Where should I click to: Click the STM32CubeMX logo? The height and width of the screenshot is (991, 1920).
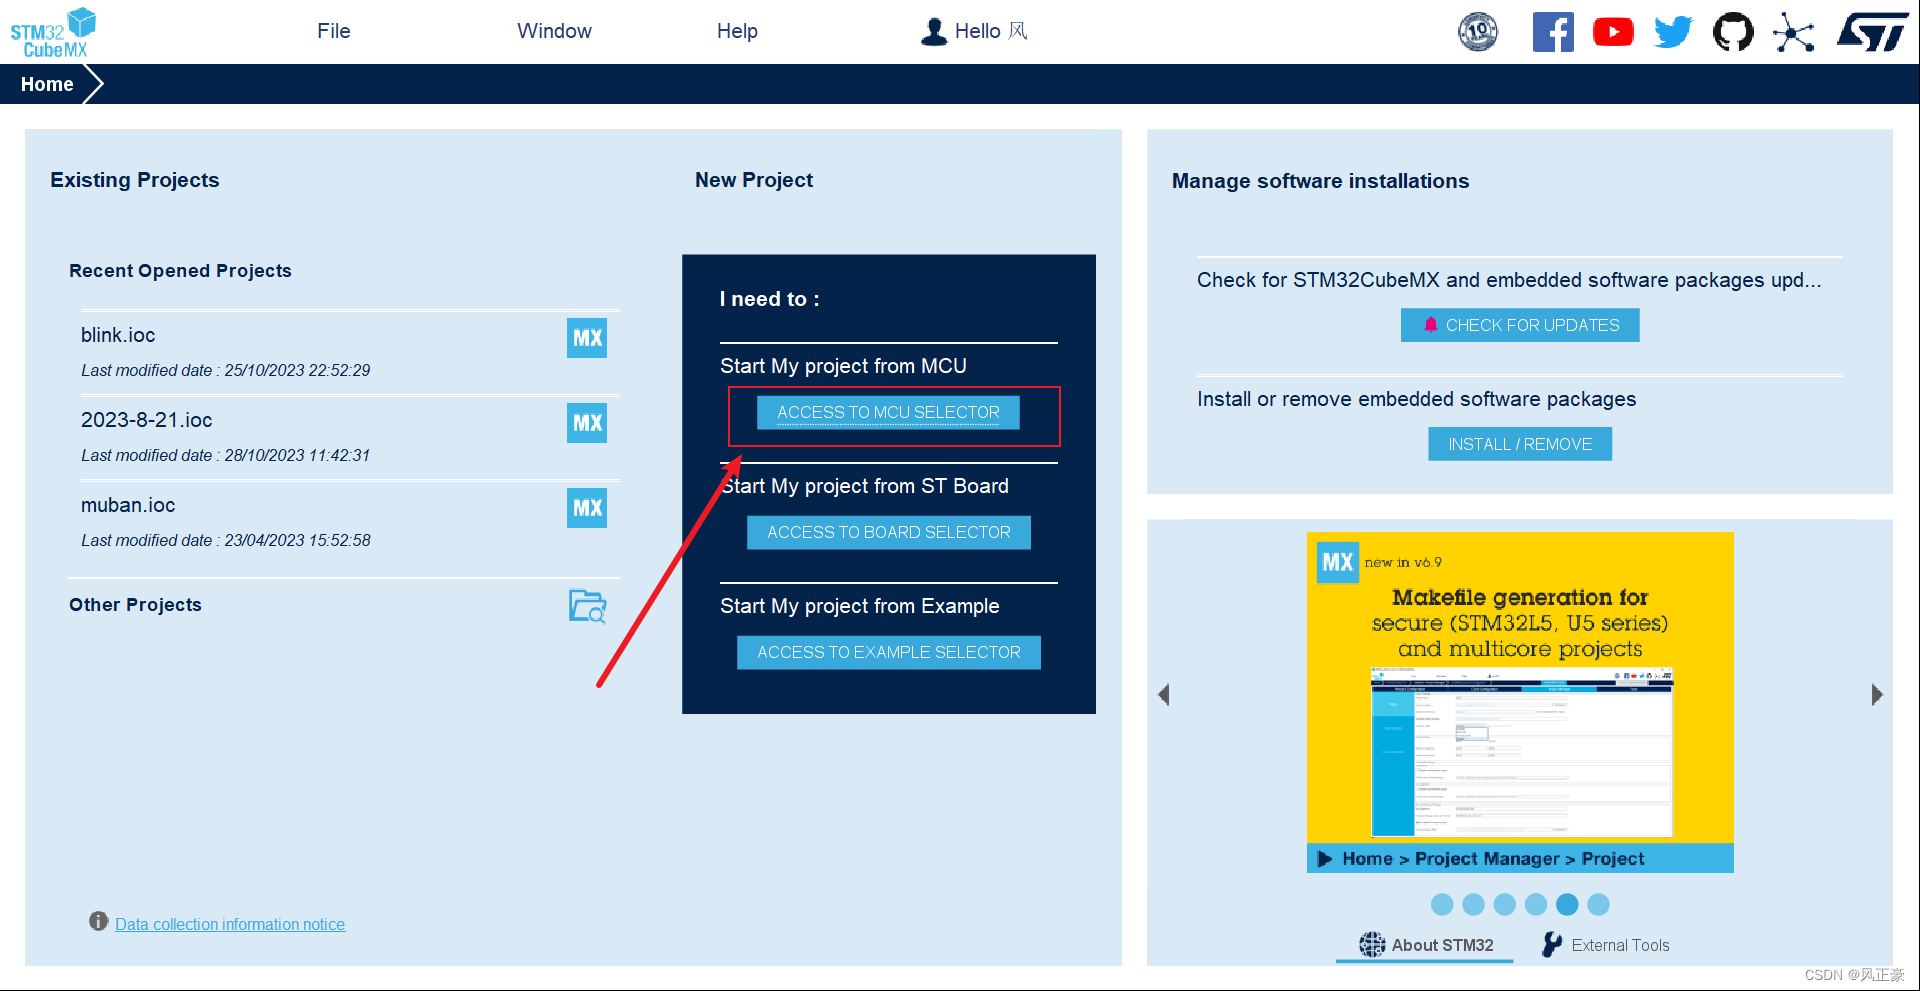click(x=53, y=33)
